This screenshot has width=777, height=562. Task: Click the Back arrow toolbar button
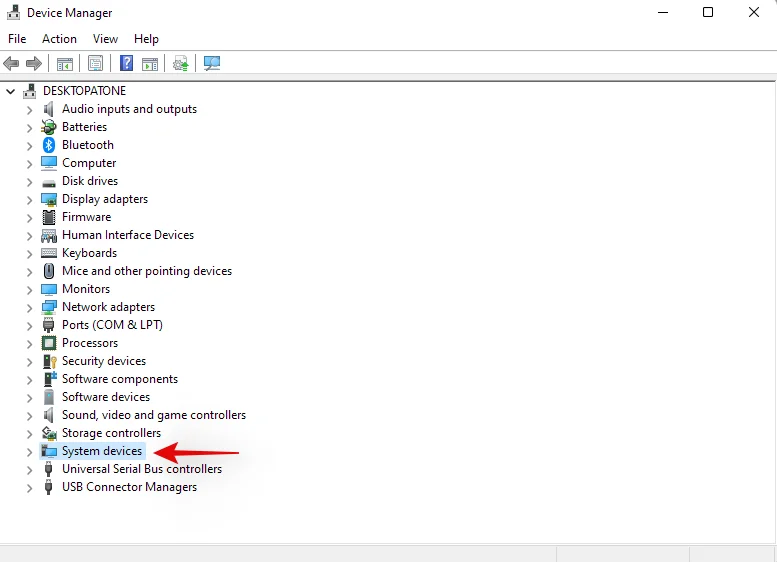point(11,63)
